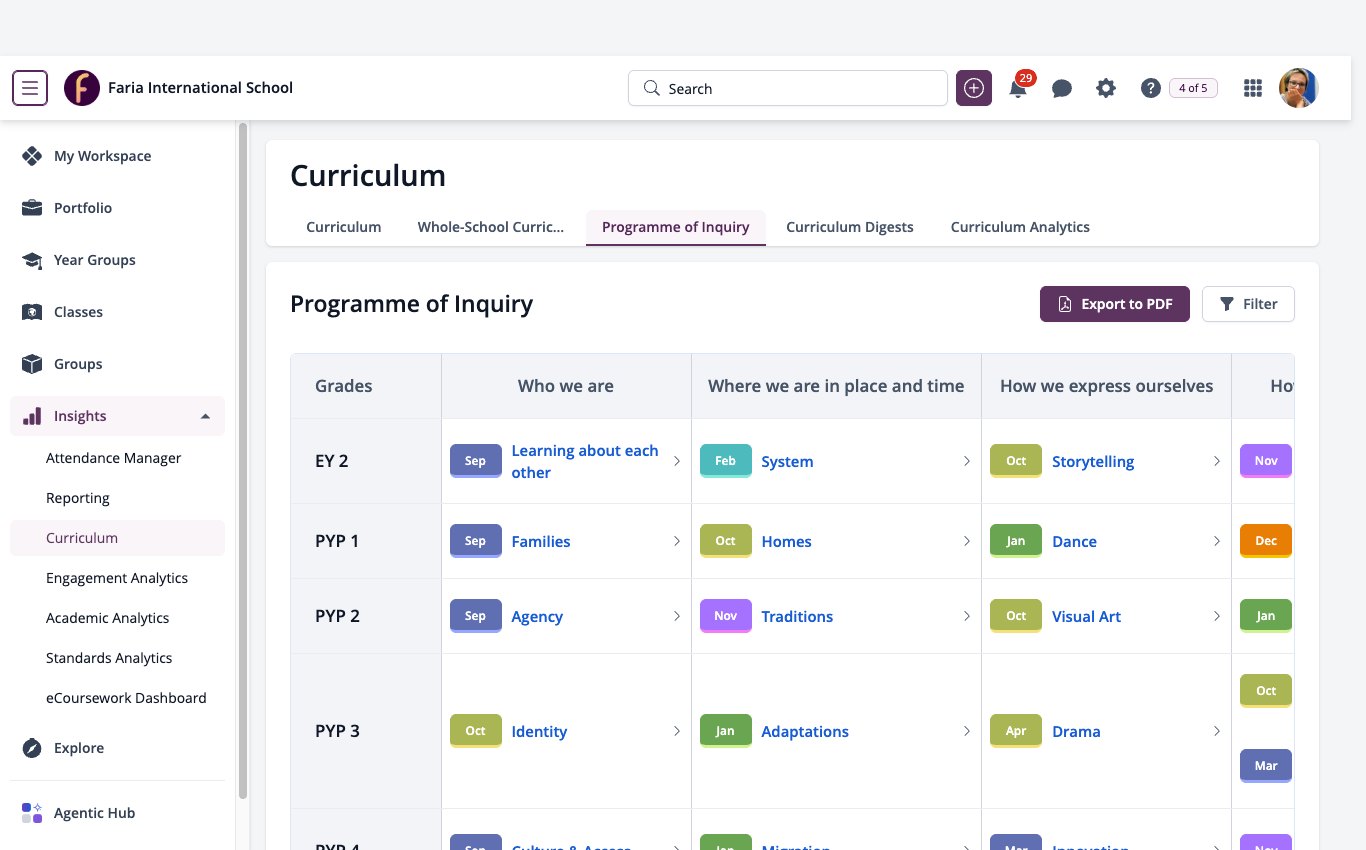Click the sidebar vertical scrollbar
This screenshot has width=1366, height=850.
click(243, 460)
